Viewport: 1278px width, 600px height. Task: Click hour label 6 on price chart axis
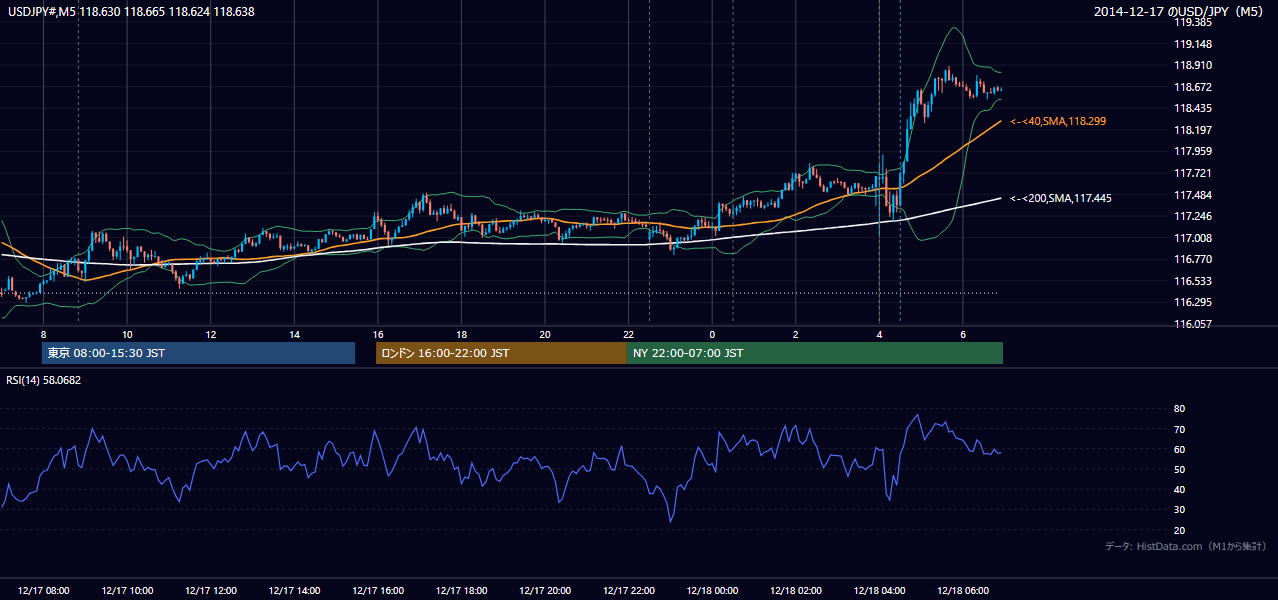963,334
